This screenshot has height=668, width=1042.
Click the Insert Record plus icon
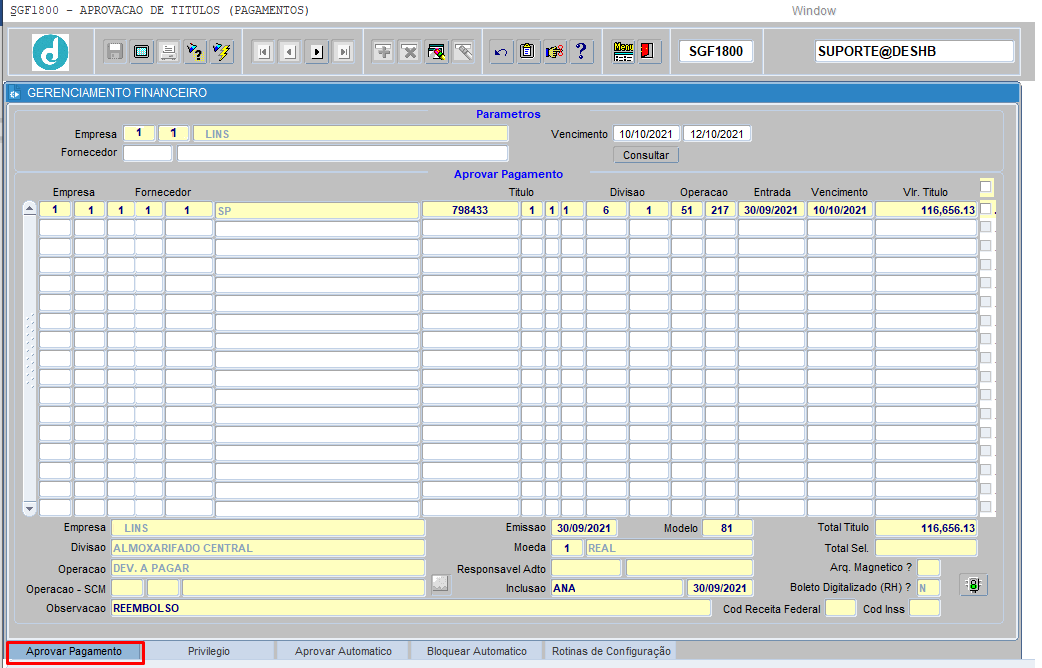pos(383,52)
